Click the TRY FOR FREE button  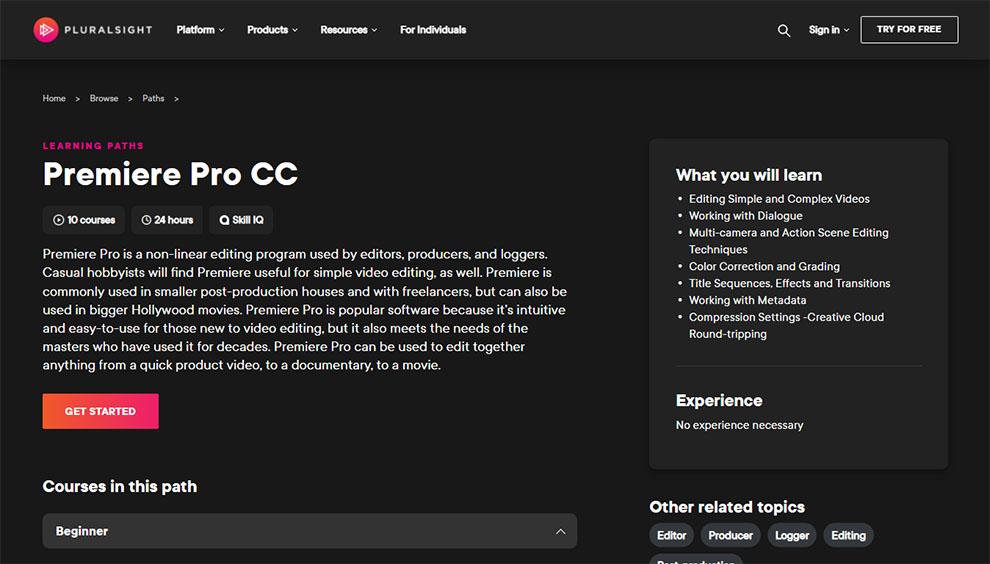[x=909, y=30]
